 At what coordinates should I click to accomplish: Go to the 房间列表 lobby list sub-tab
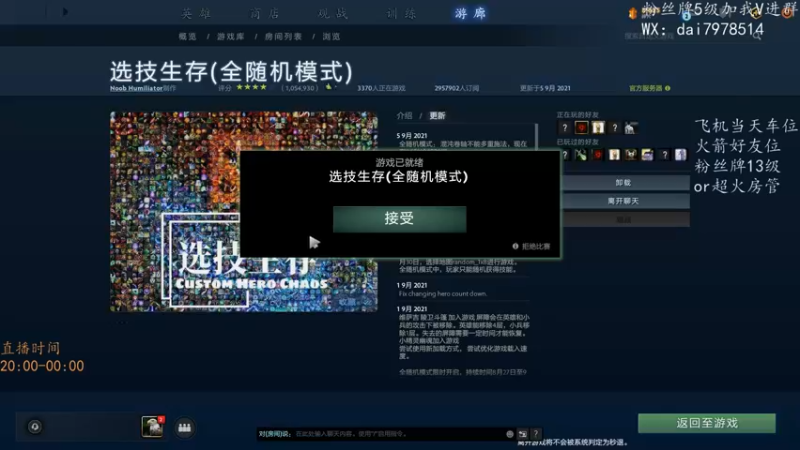tap(283, 37)
